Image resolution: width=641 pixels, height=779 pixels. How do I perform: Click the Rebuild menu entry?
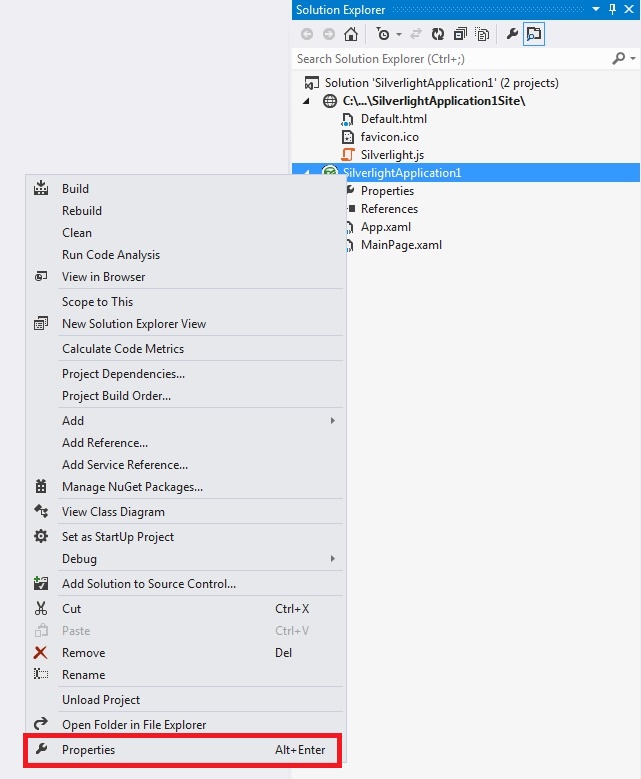tap(82, 211)
